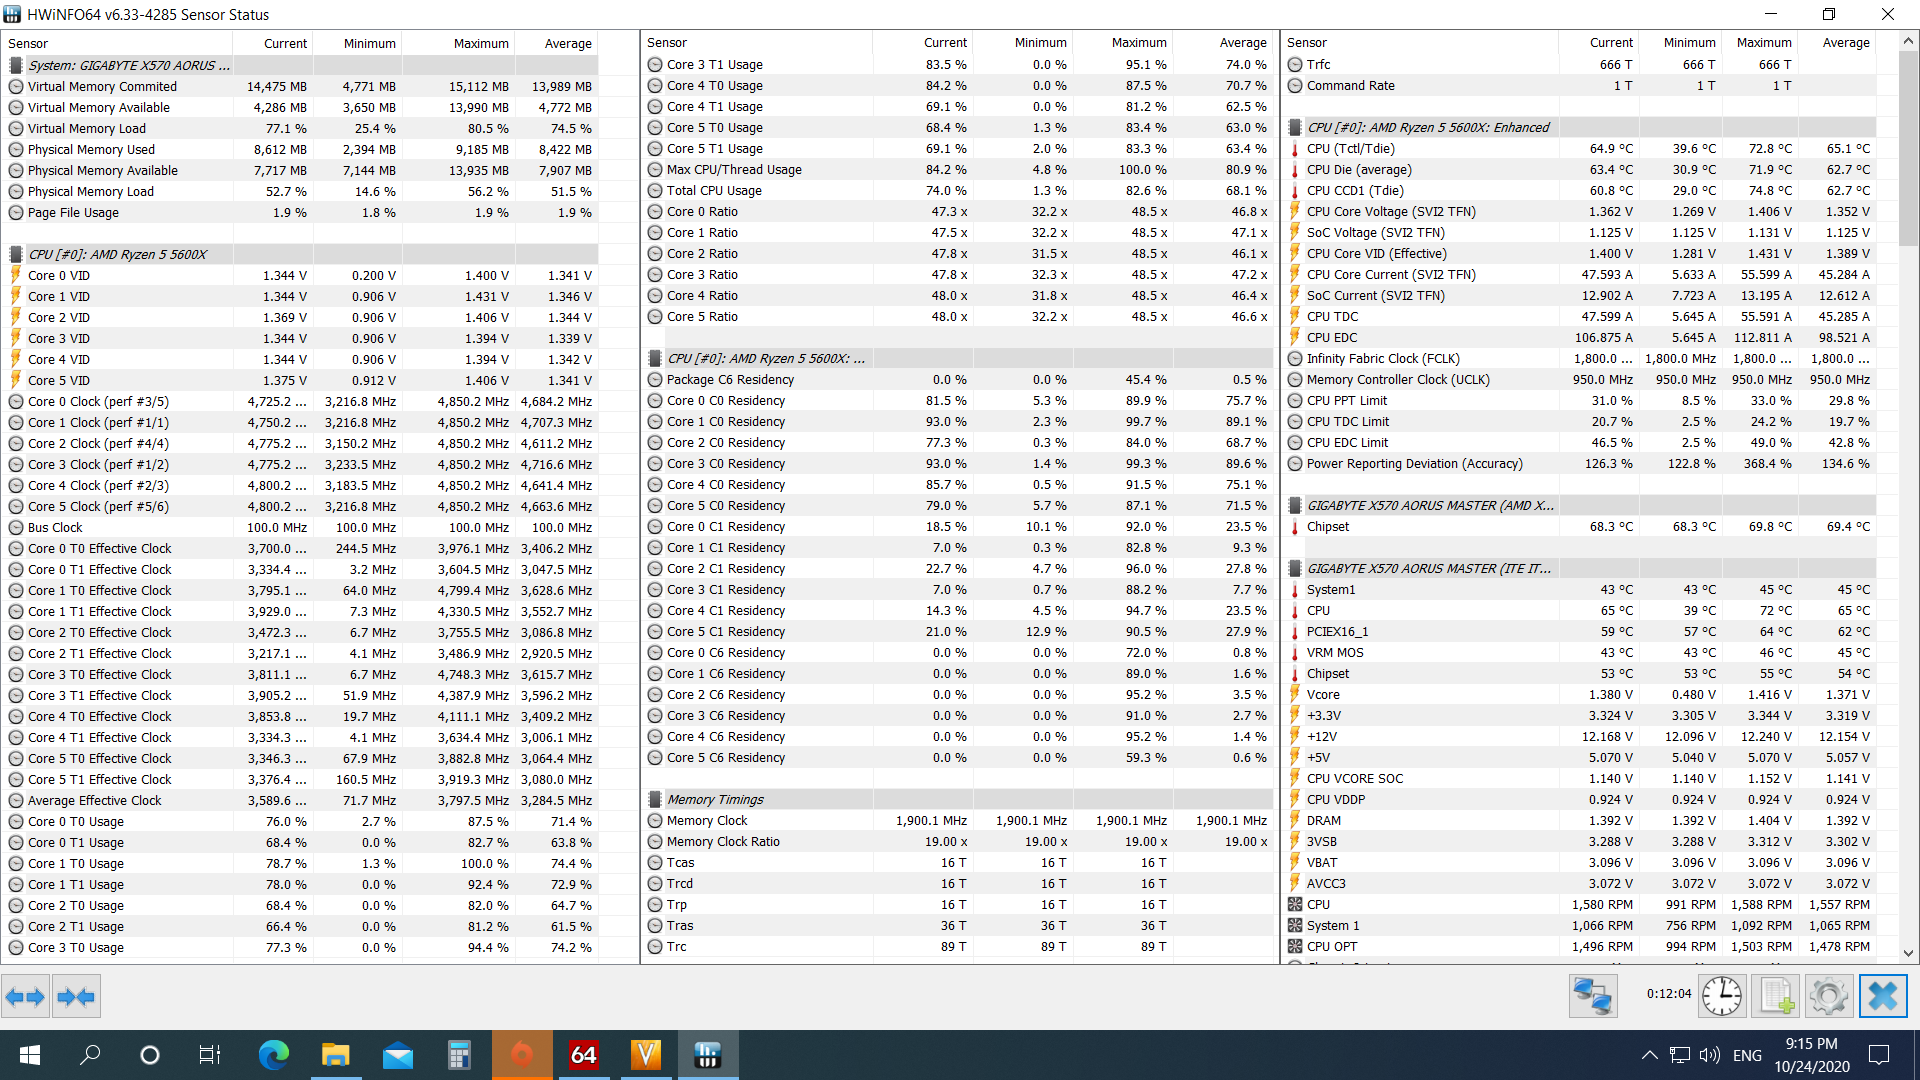The height and width of the screenshot is (1080, 1920).
Task: Click the Maximum column header in right panel
Action: click(x=1759, y=42)
